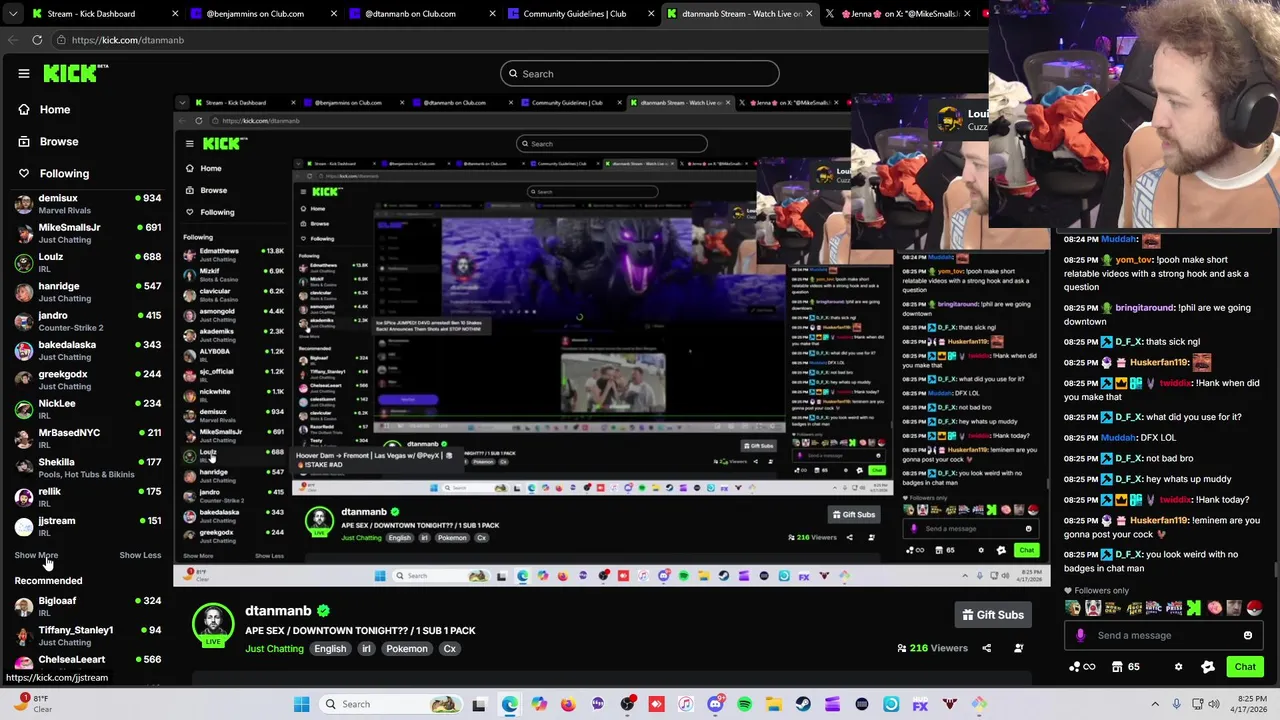Close the Community Guidelines | Club tab
Screen dimensions: 1280x720
tap(651, 14)
